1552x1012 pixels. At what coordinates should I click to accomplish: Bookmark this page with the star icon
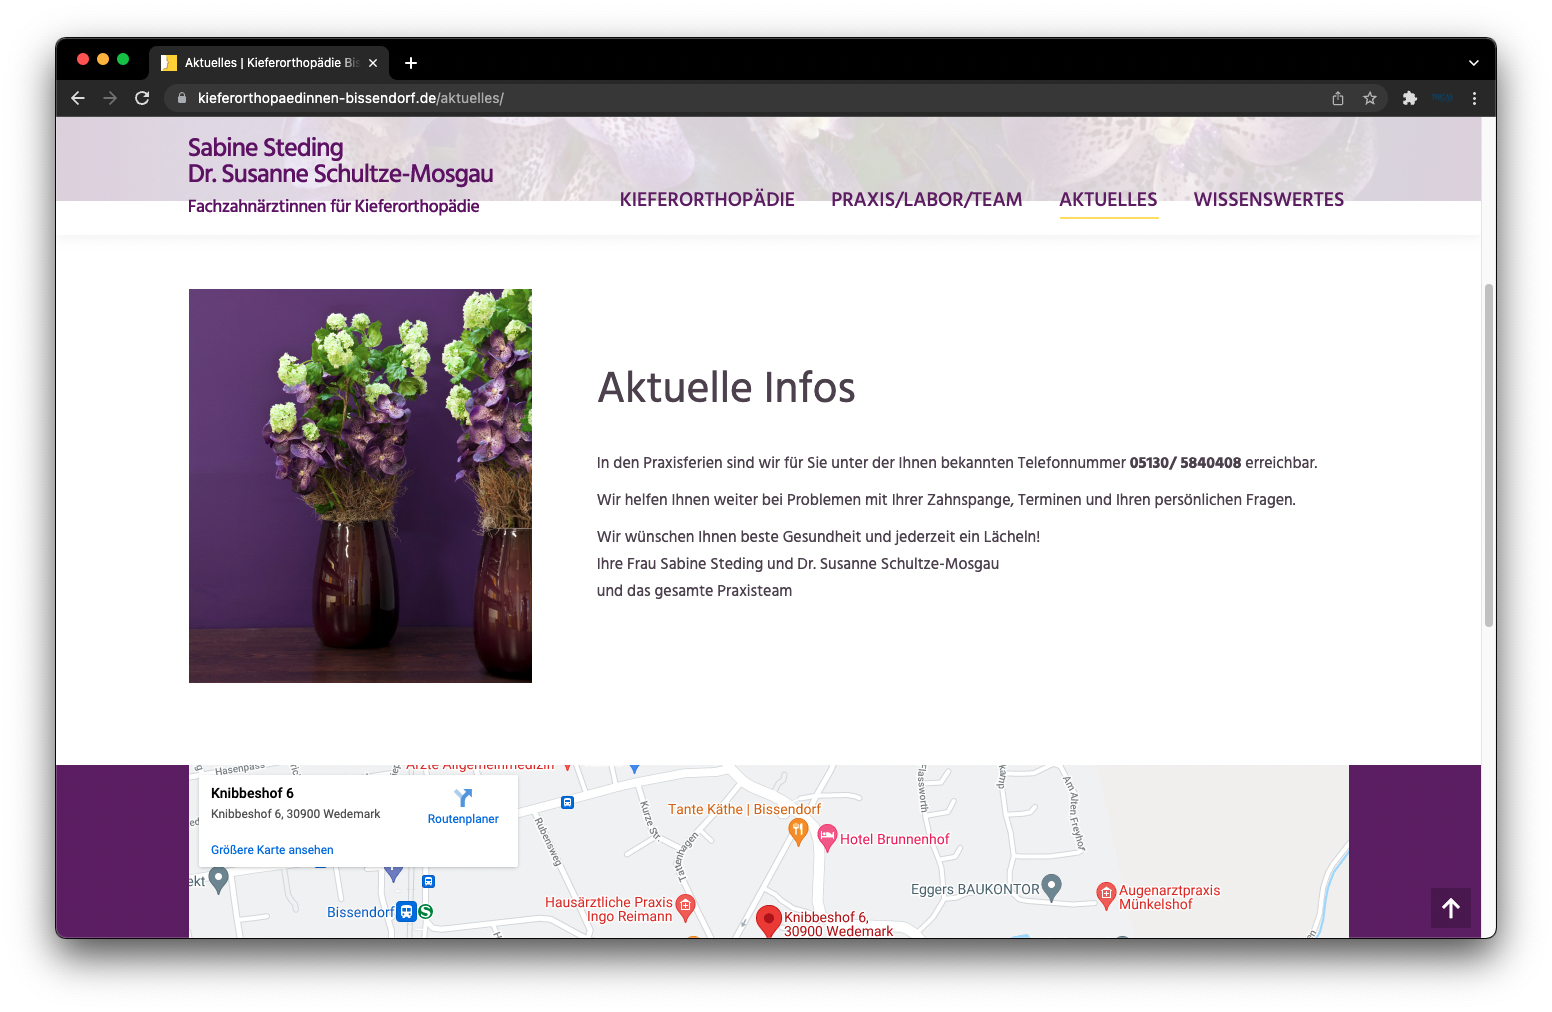click(1370, 98)
